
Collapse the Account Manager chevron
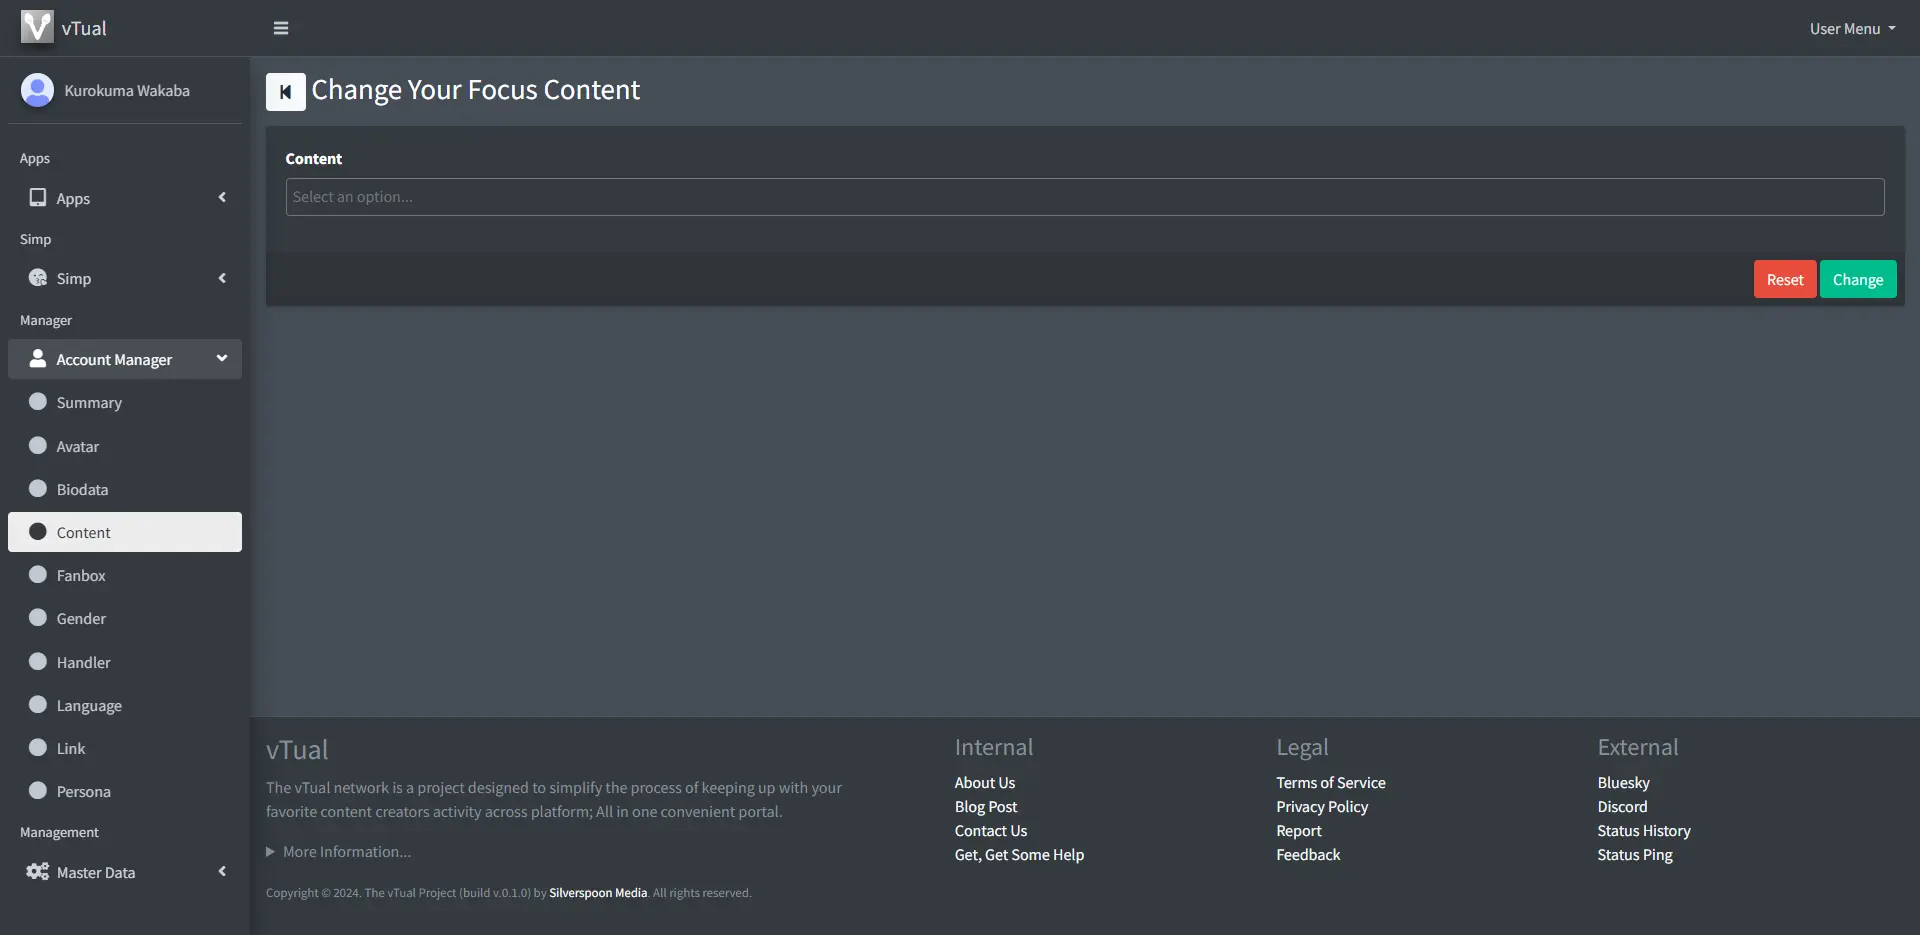tap(222, 359)
